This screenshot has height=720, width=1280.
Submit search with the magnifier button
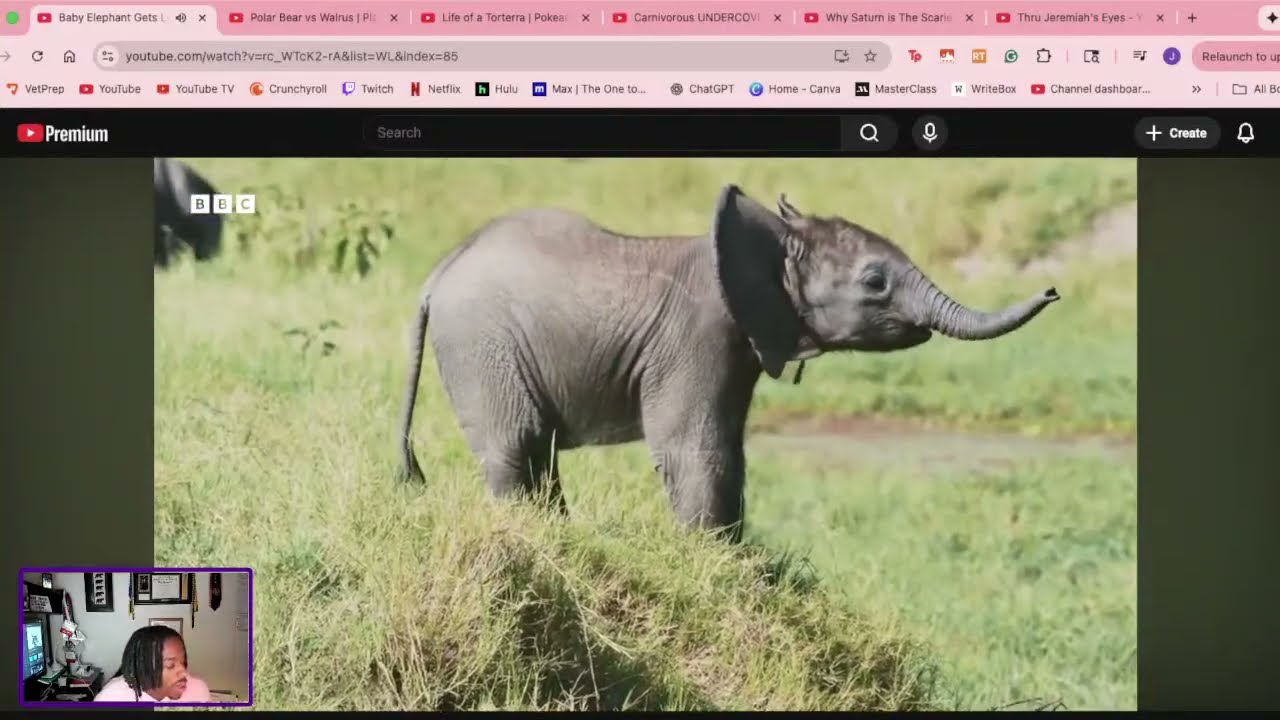tap(869, 133)
